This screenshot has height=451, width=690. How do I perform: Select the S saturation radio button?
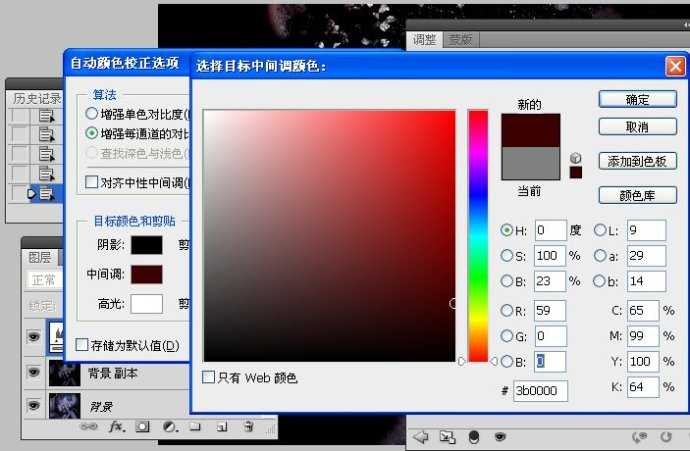pos(506,256)
